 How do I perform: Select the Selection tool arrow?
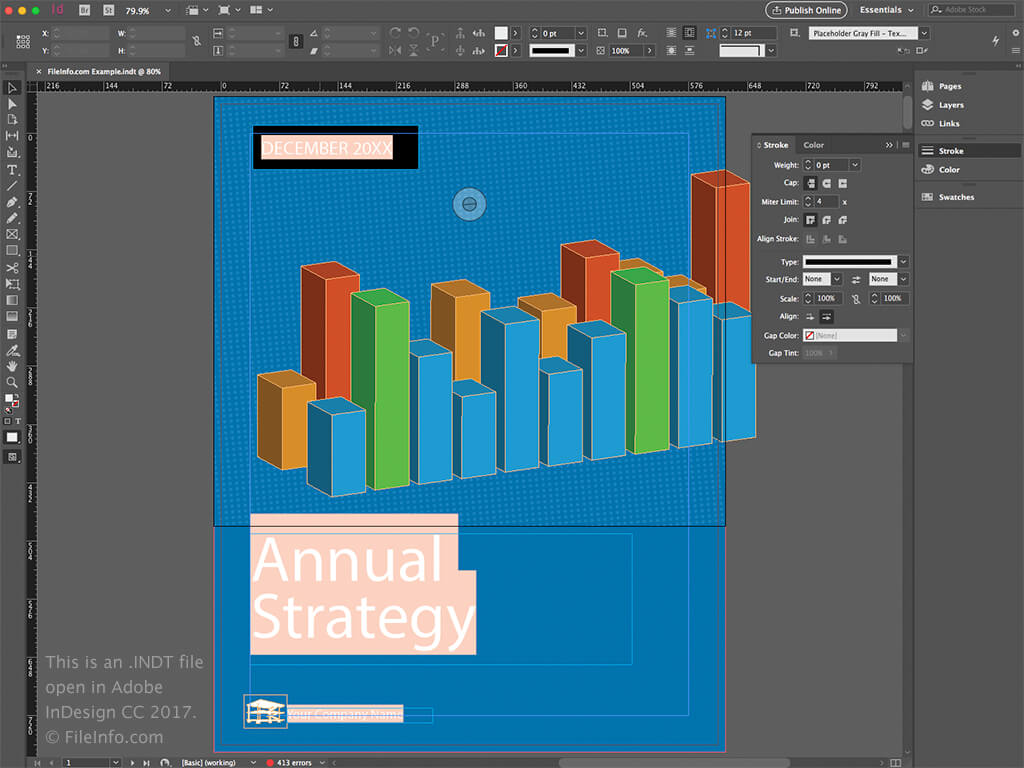click(12, 88)
